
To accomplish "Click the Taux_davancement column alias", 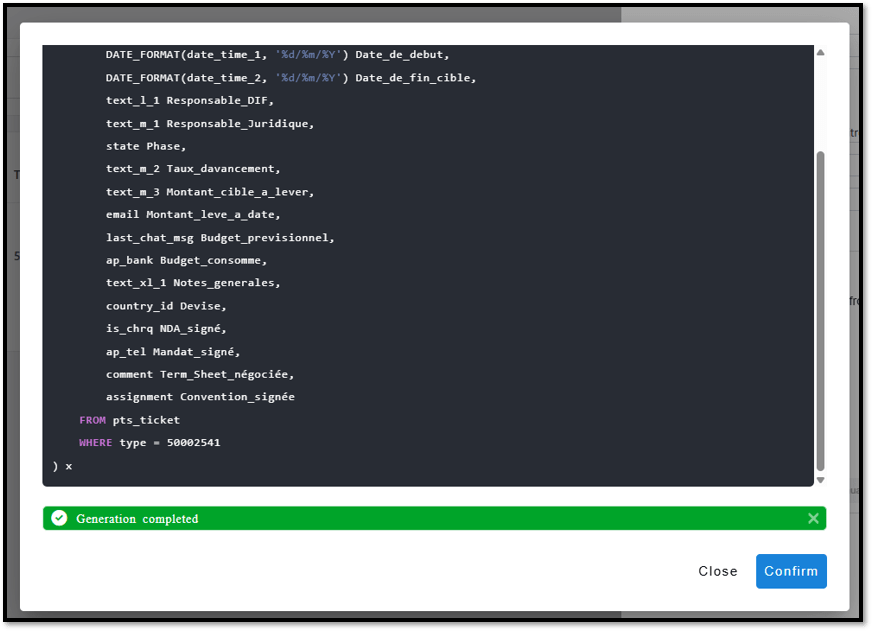I will 223,169.
